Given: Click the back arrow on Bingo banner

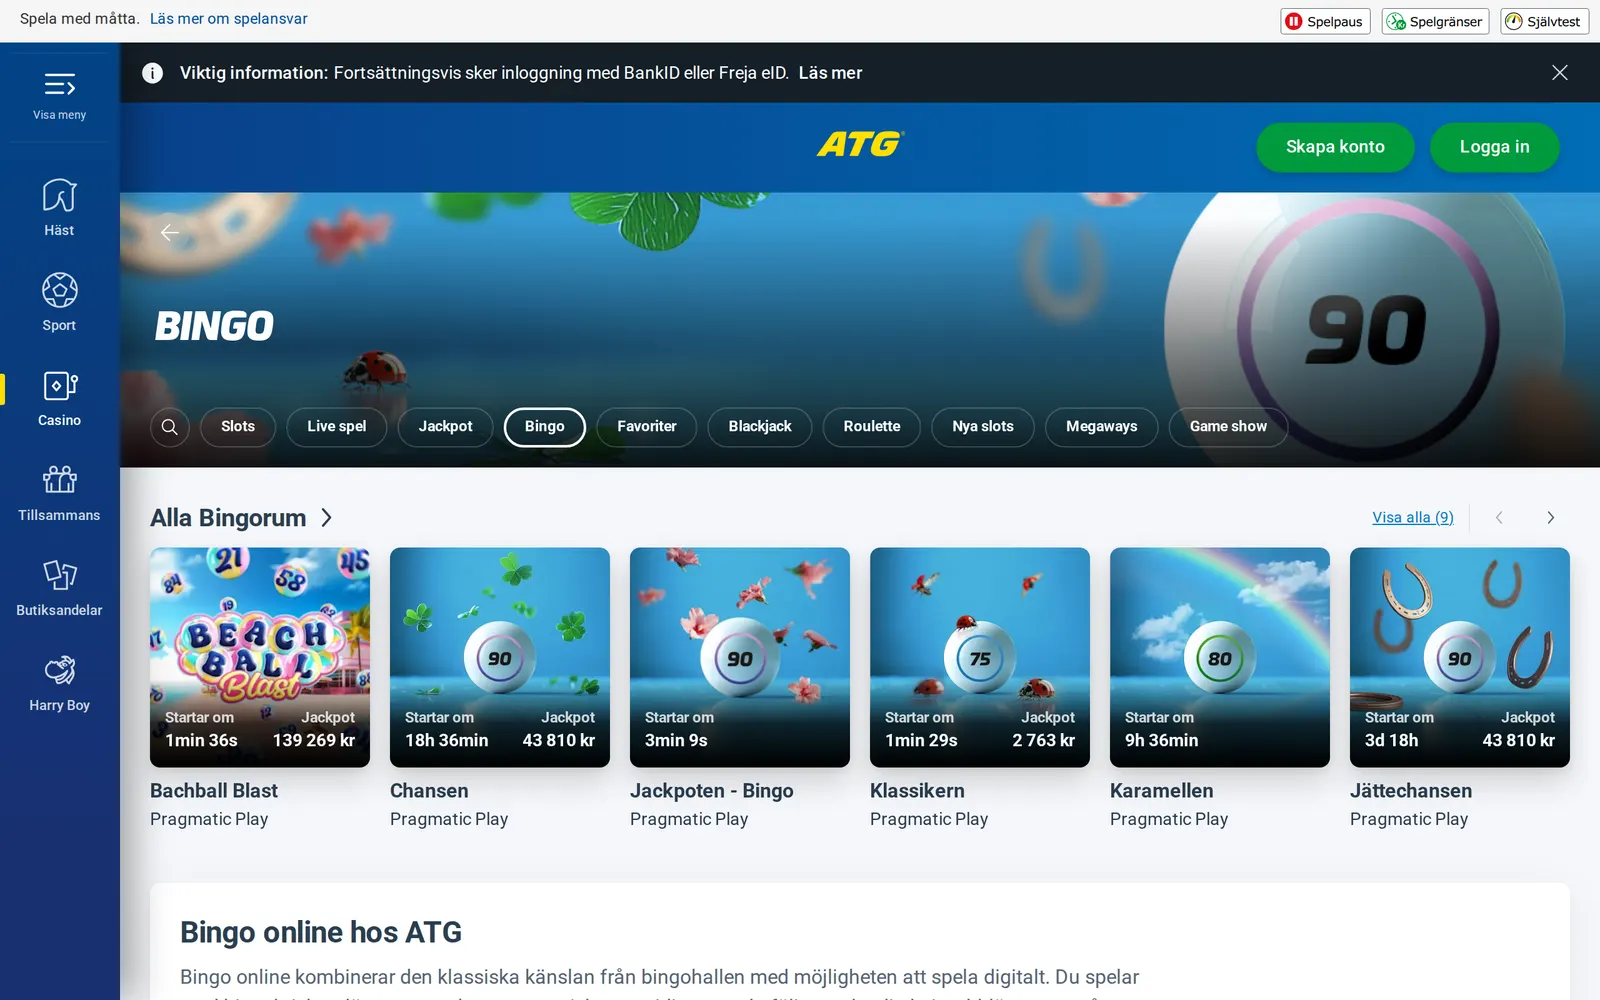Looking at the screenshot, I should [170, 233].
